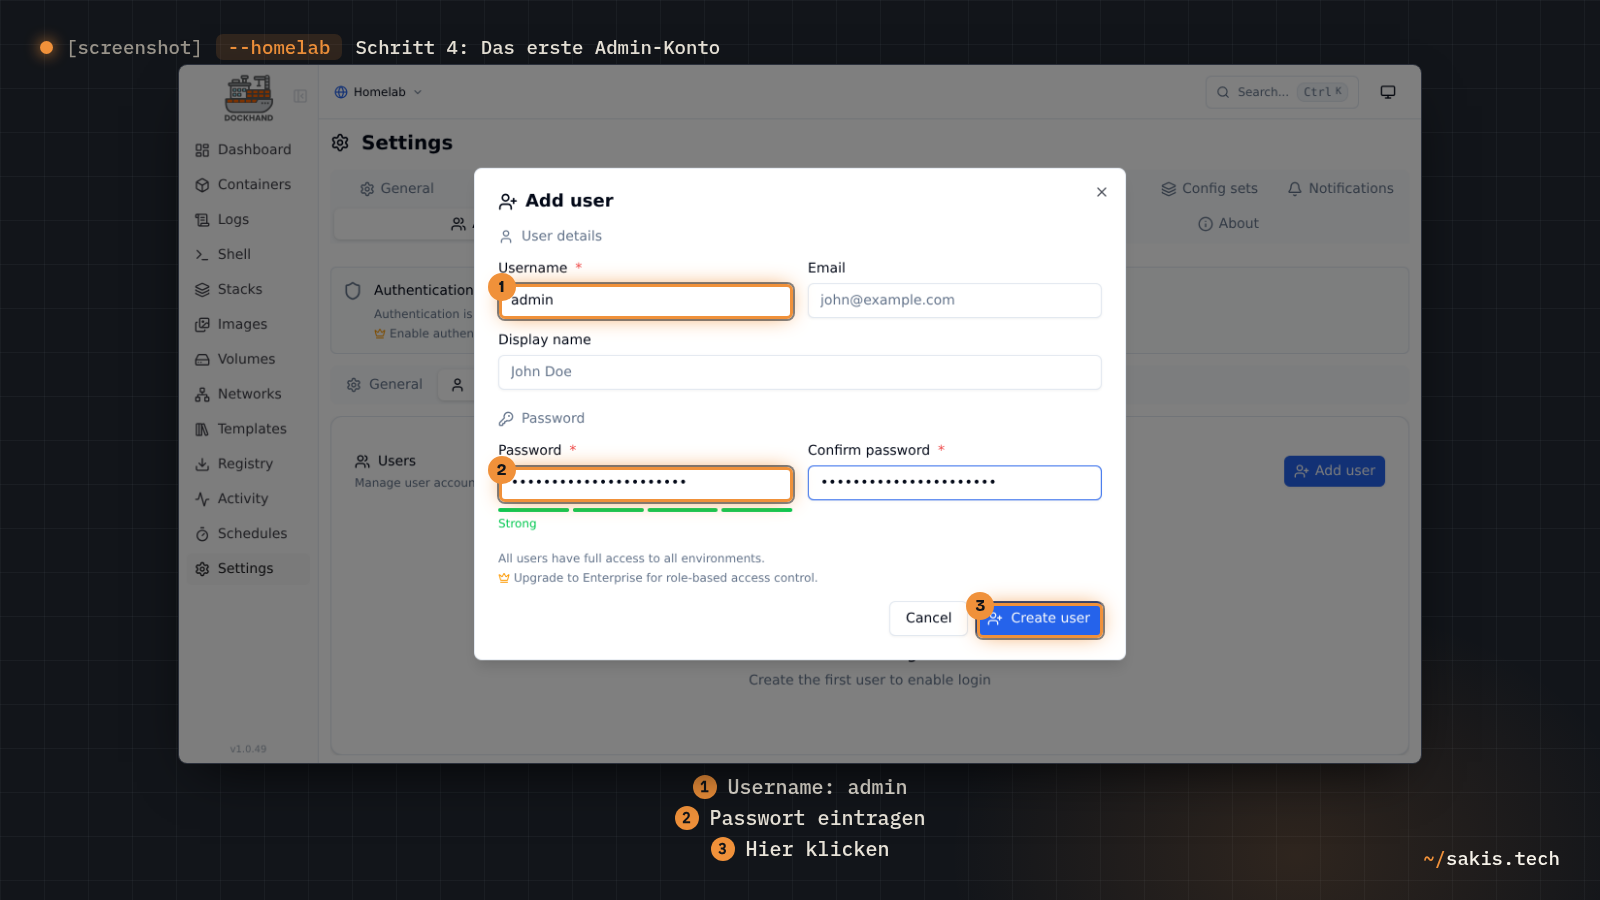Image resolution: width=1600 pixels, height=900 pixels.
Task: Click the Dockhand ship logo
Action: tap(249, 97)
